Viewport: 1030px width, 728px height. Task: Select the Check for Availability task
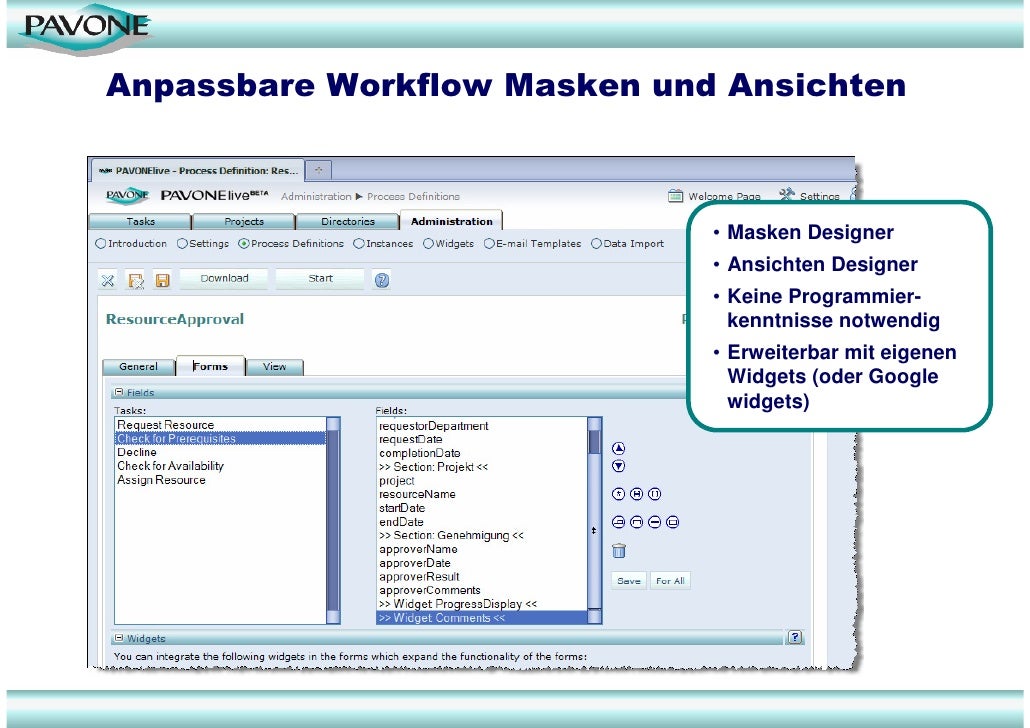click(x=220, y=466)
